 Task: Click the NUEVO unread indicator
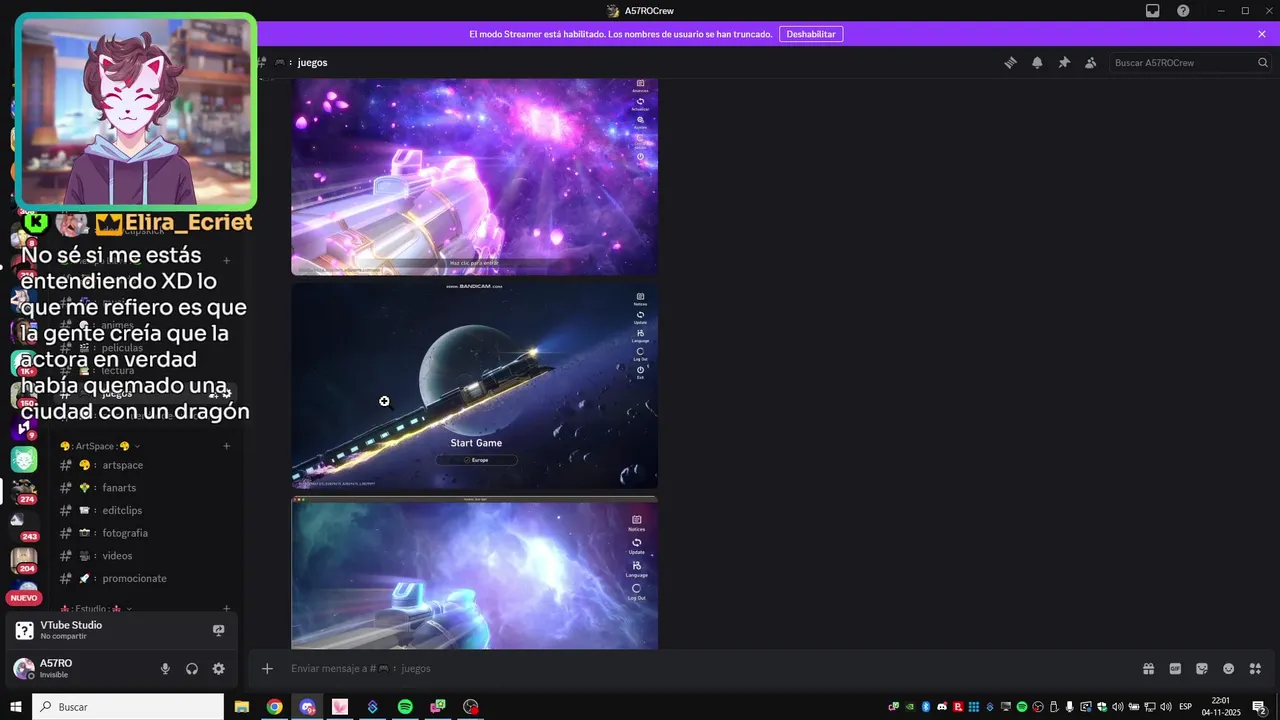[24, 598]
